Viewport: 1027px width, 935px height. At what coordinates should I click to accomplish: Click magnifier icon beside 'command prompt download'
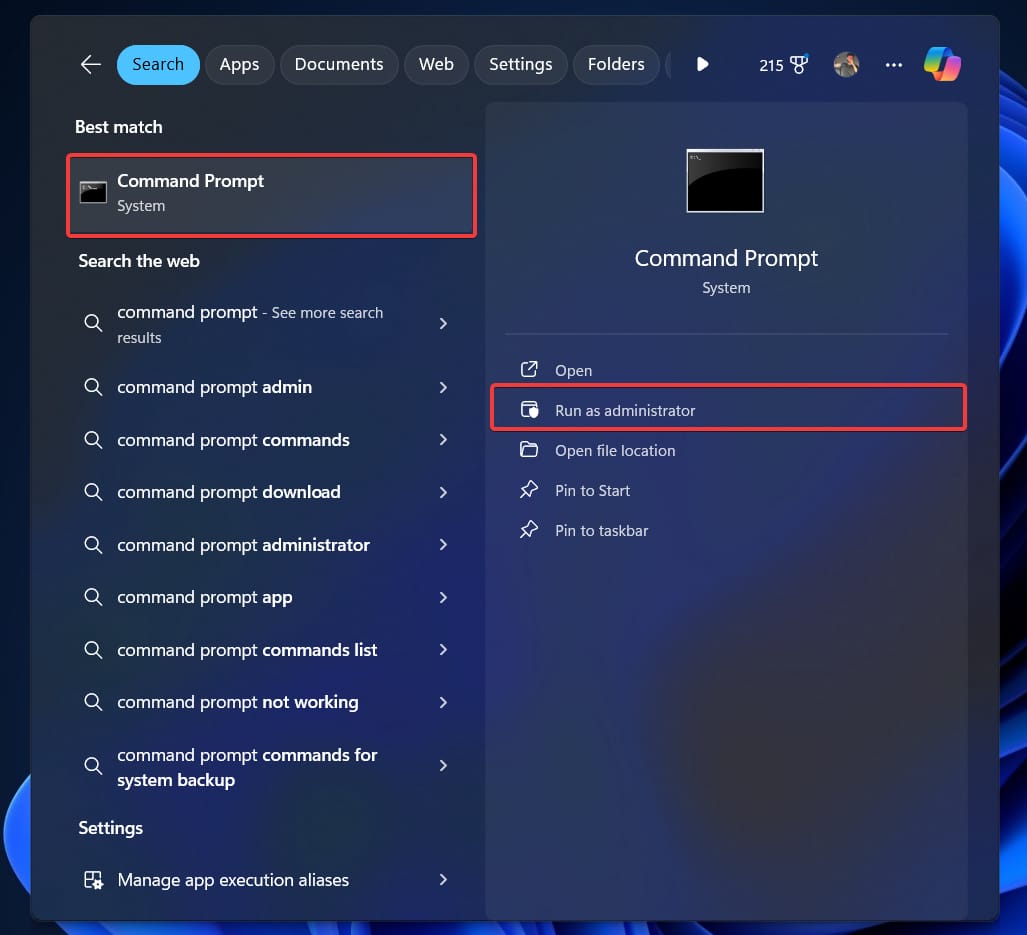pos(93,492)
